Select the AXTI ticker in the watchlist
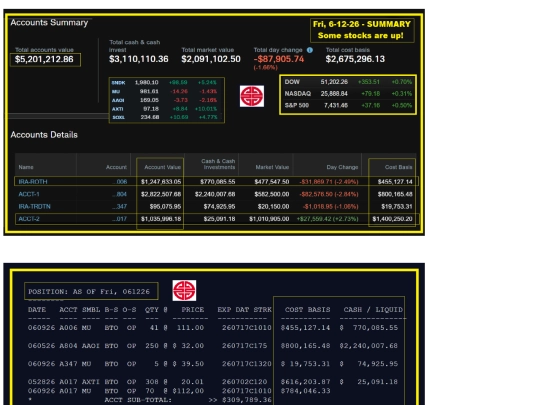The width and height of the screenshot is (540, 405). pyautogui.click(x=118, y=109)
